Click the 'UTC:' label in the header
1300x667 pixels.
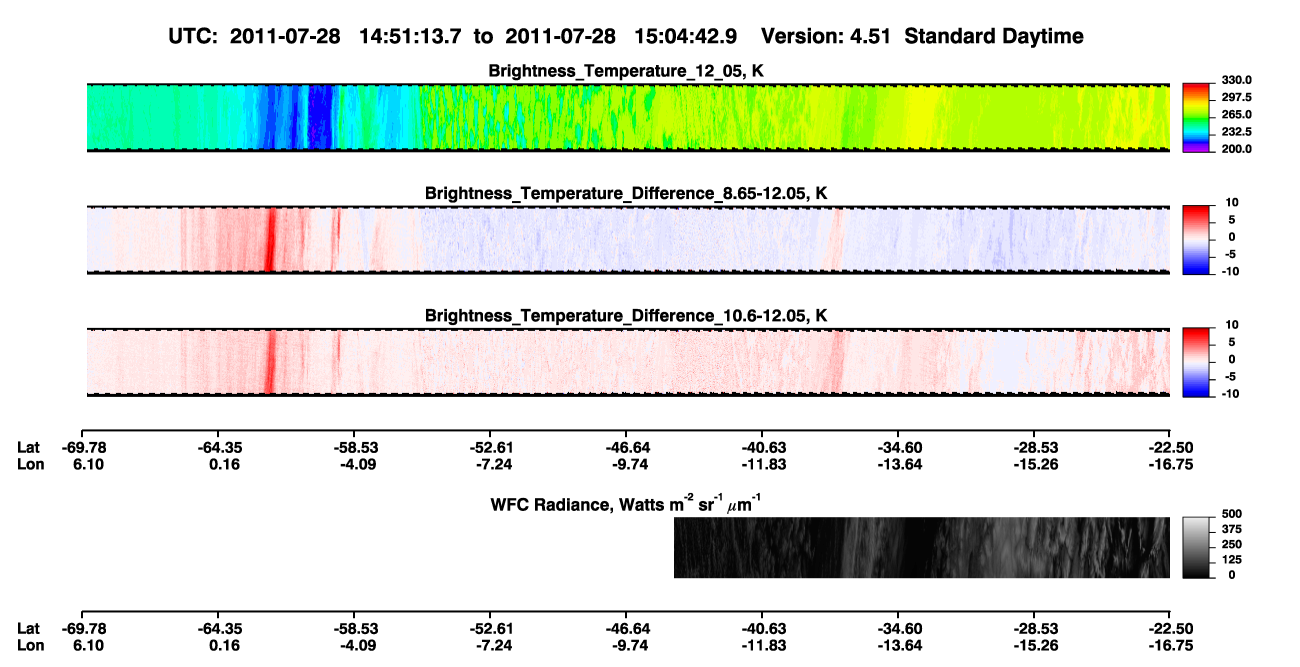tap(195, 36)
